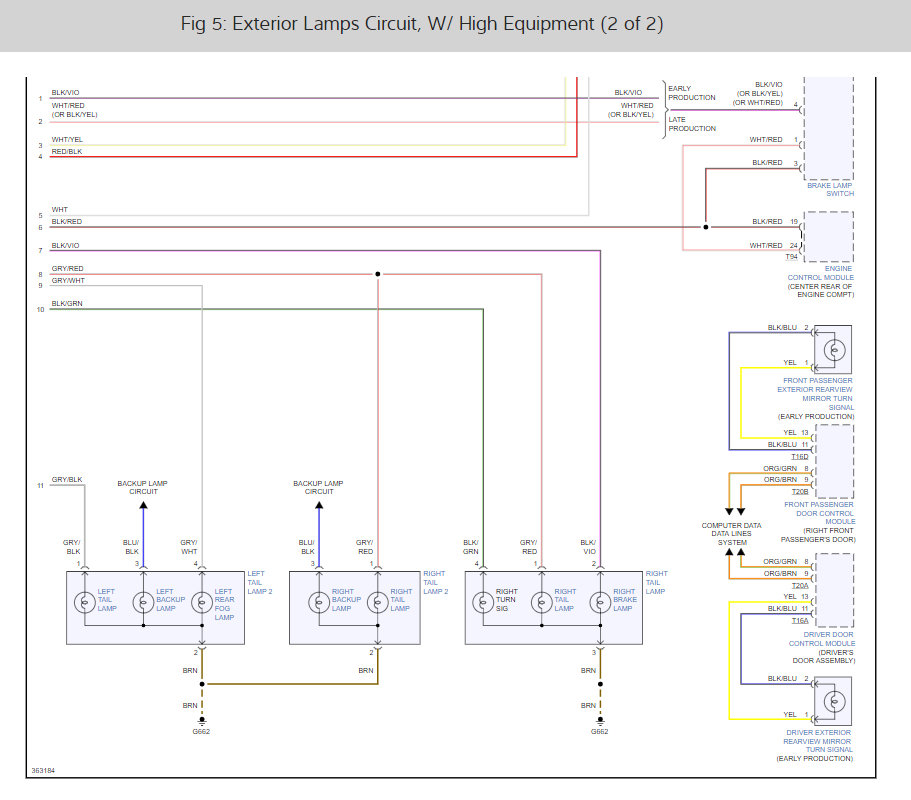The image size is (911, 800).
Task: Click the RED/BLK wire label at line 4
Action: [67, 152]
